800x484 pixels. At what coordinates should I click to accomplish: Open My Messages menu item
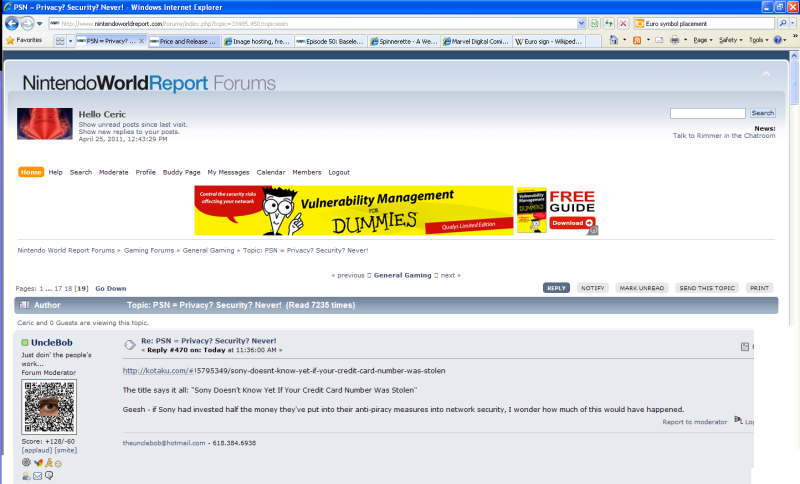(x=228, y=172)
